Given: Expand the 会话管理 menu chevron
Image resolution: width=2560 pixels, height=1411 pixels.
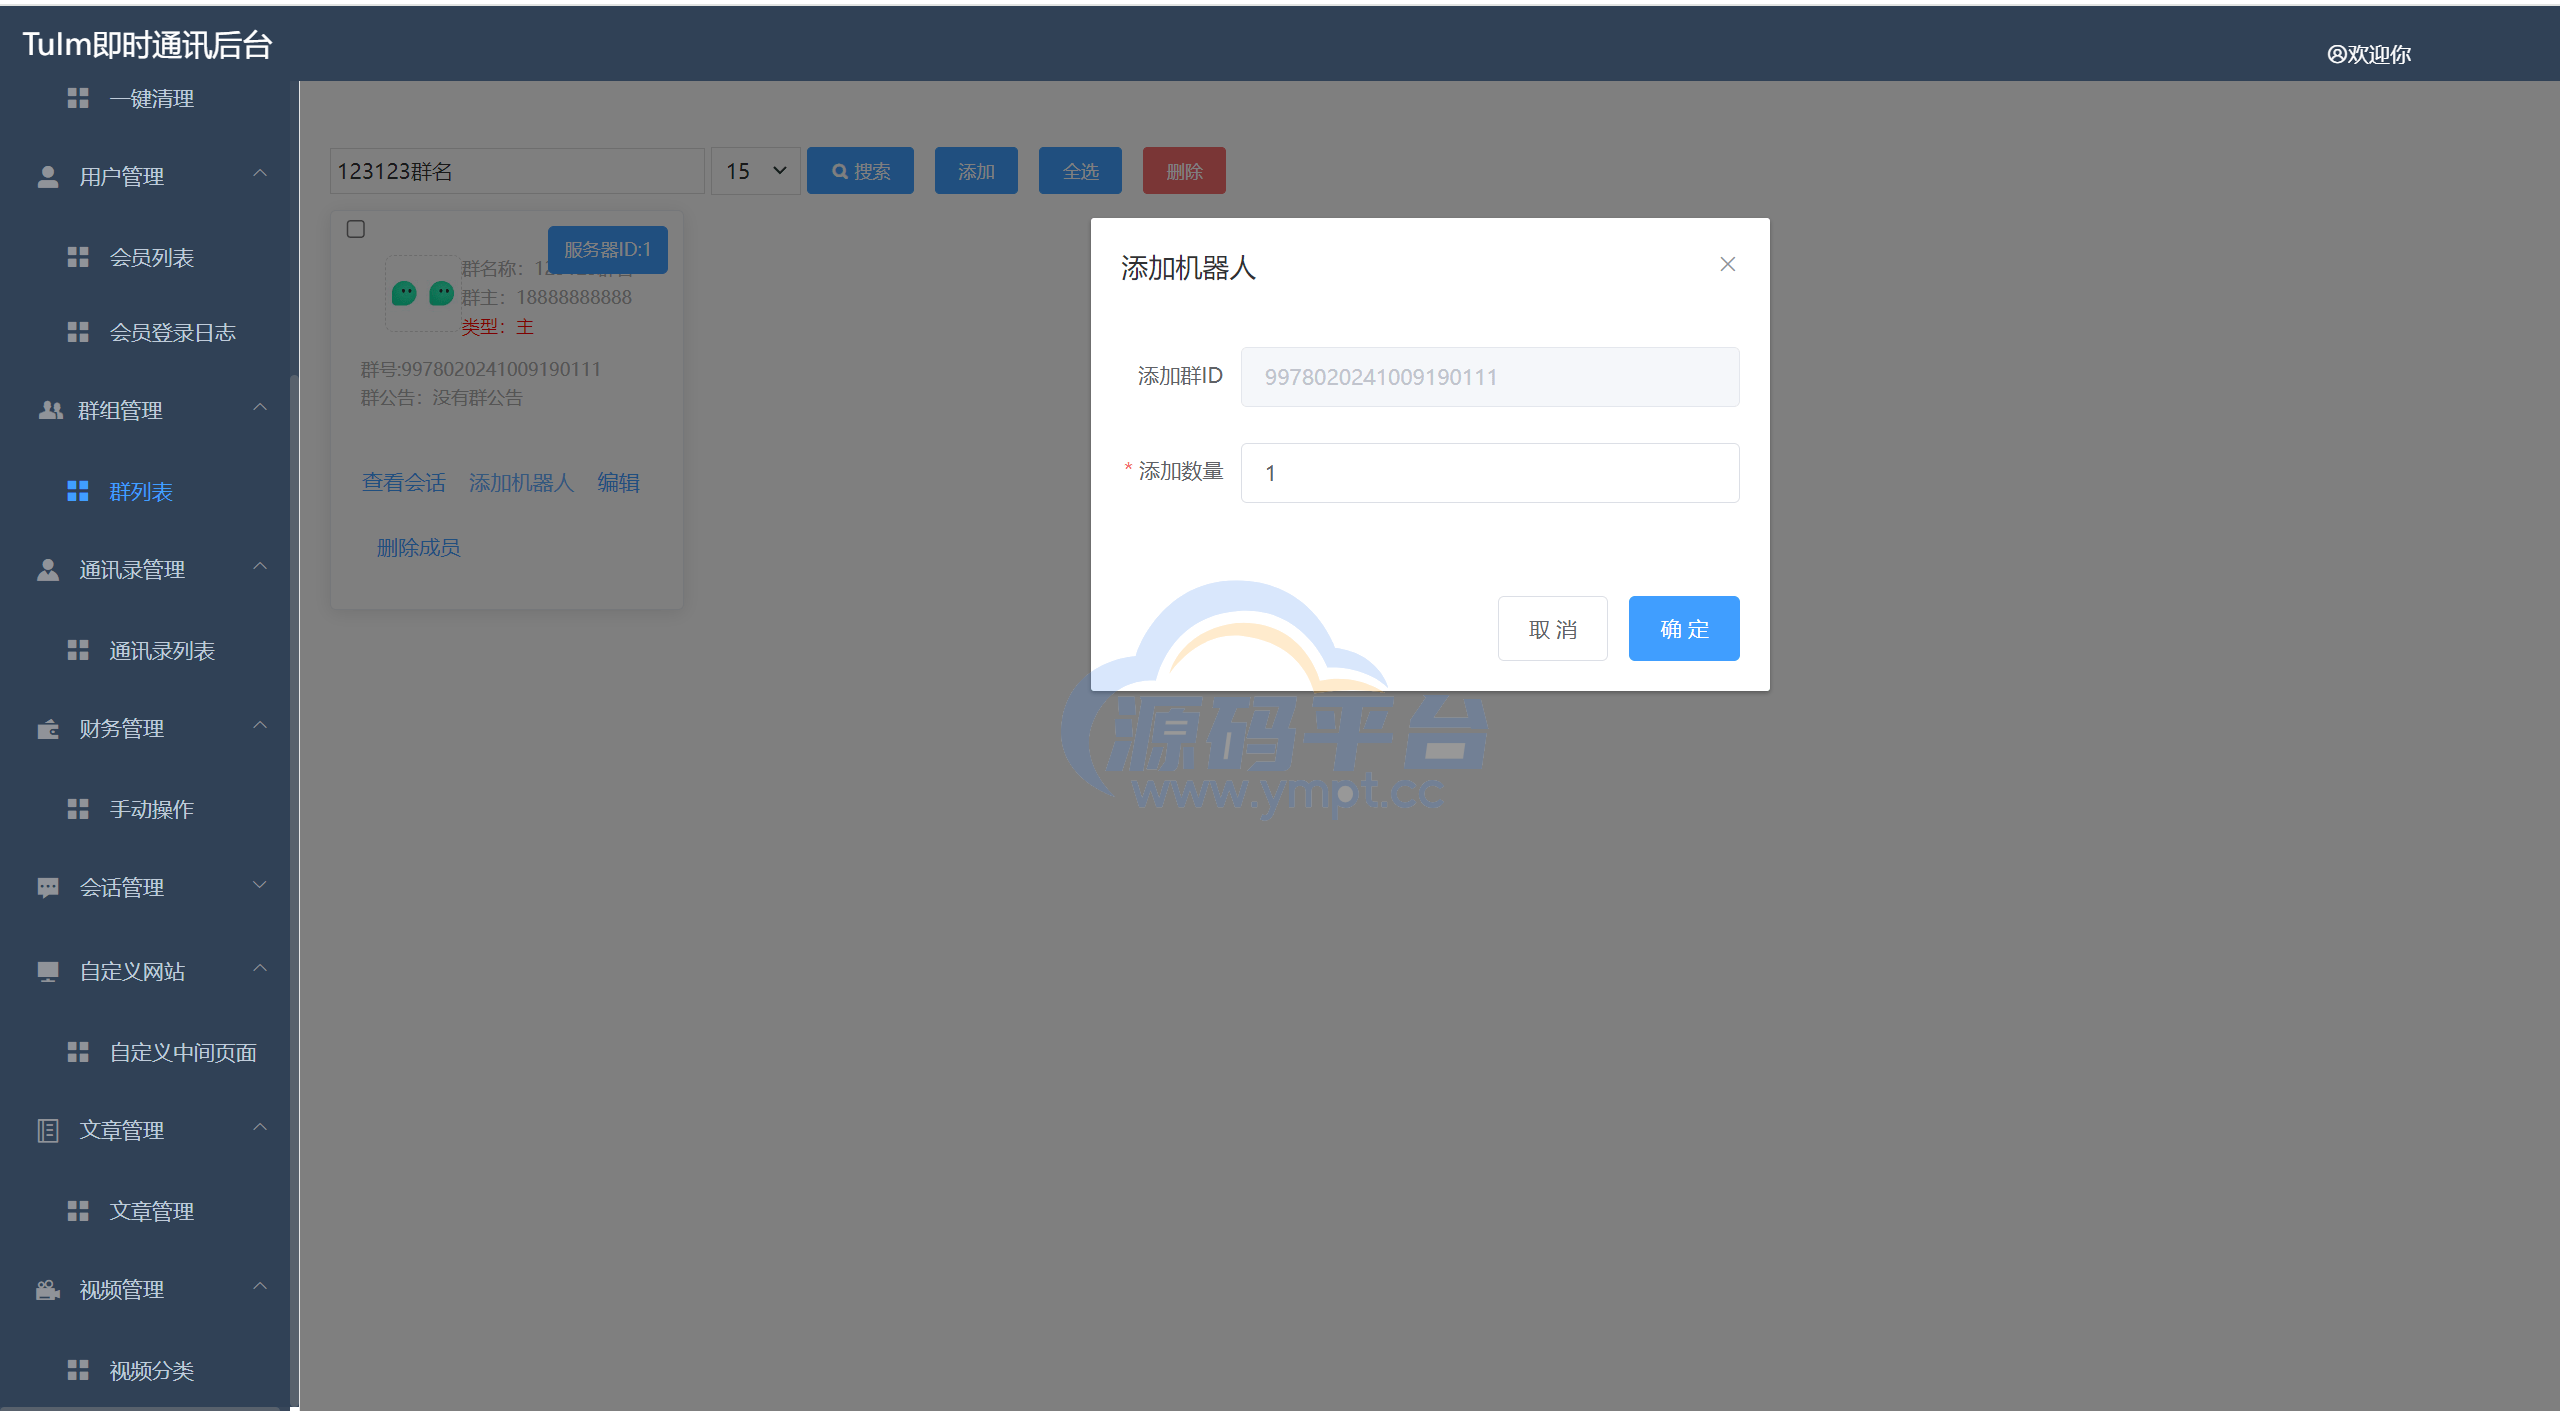Looking at the screenshot, I should point(260,885).
